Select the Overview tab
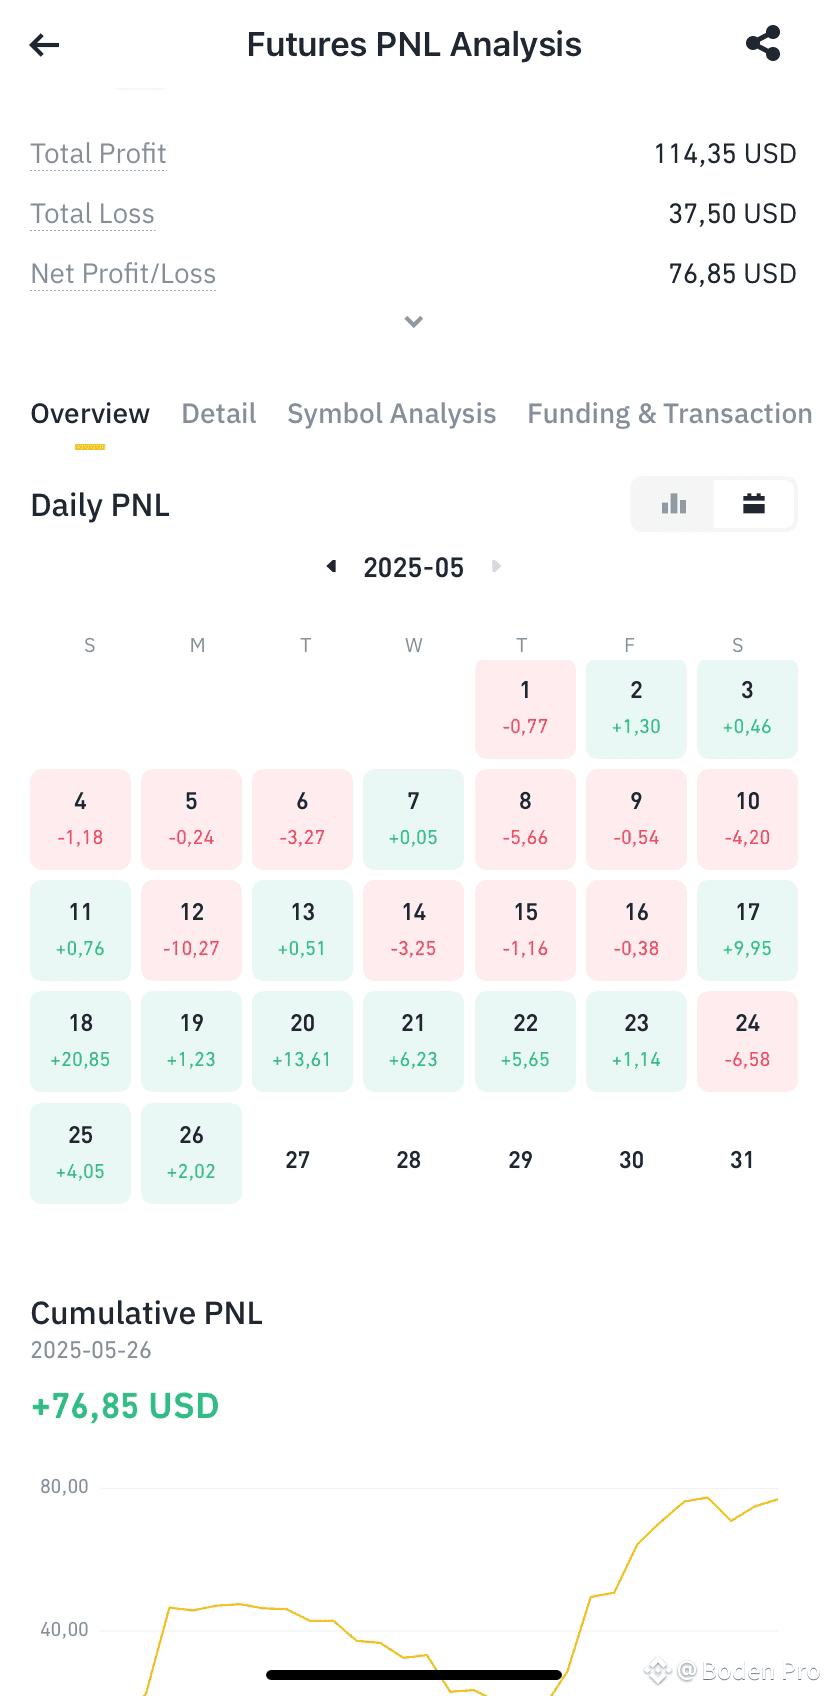This screenshot has height=1696, width=828. (90, 414)
